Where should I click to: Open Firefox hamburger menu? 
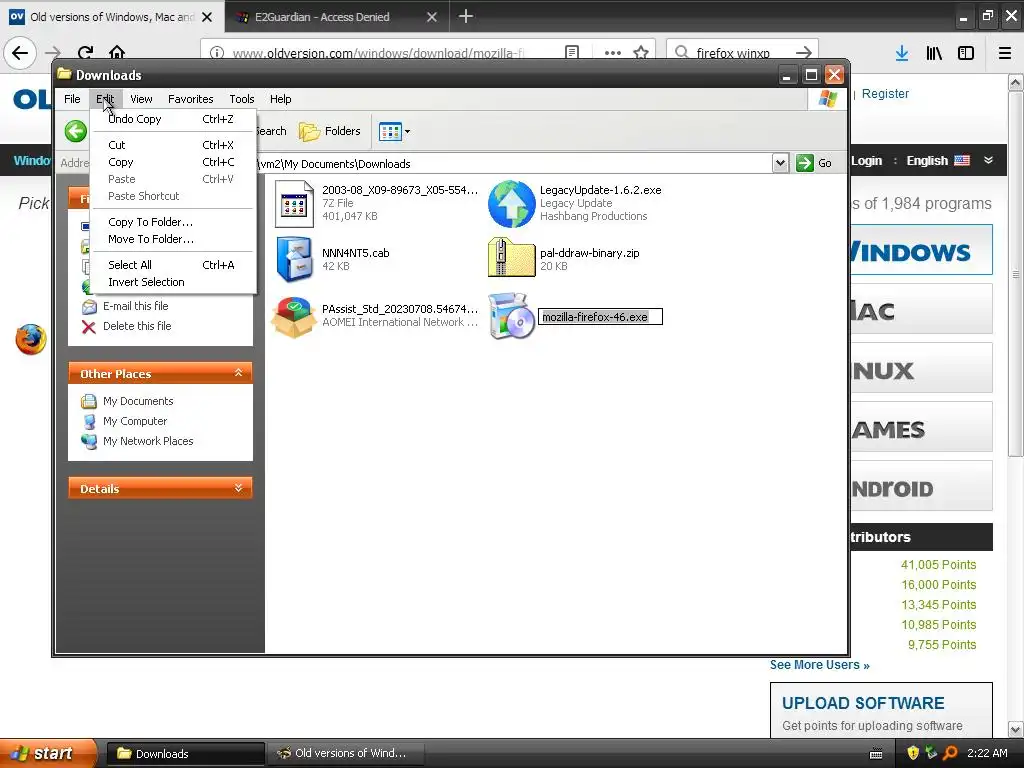pos(1005,54)
